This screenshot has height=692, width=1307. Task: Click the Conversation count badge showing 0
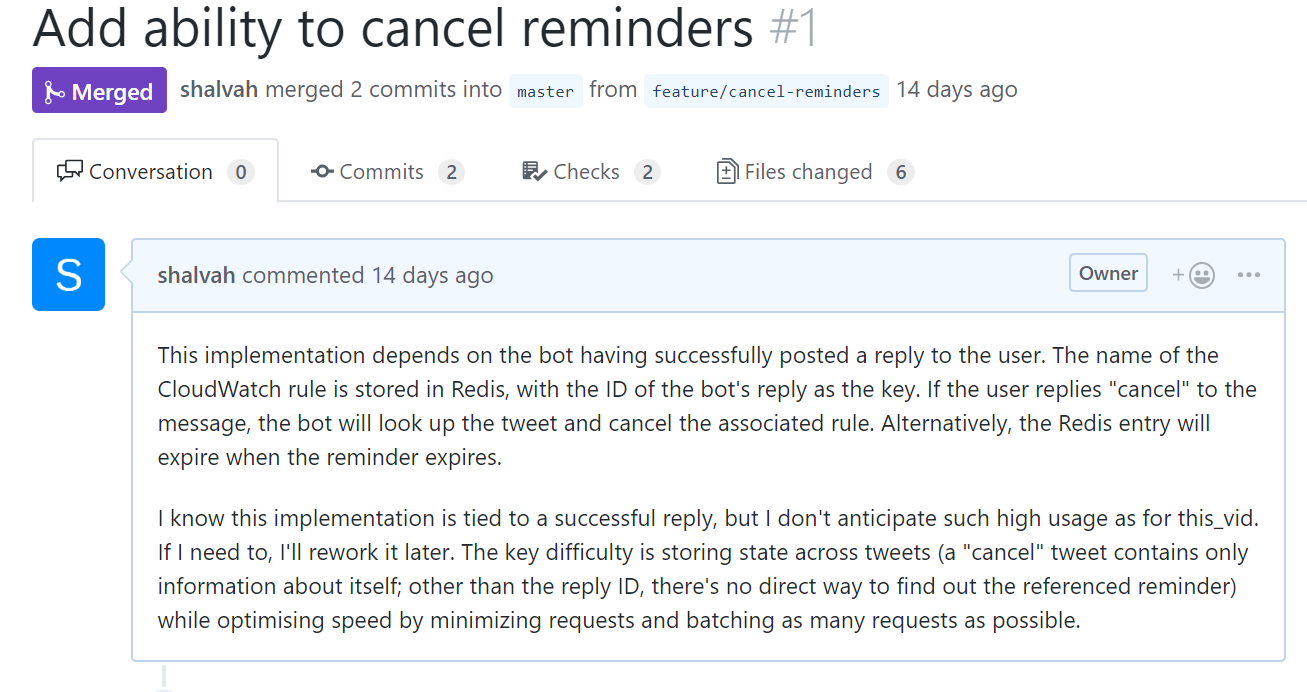click(x=240, y=172)
